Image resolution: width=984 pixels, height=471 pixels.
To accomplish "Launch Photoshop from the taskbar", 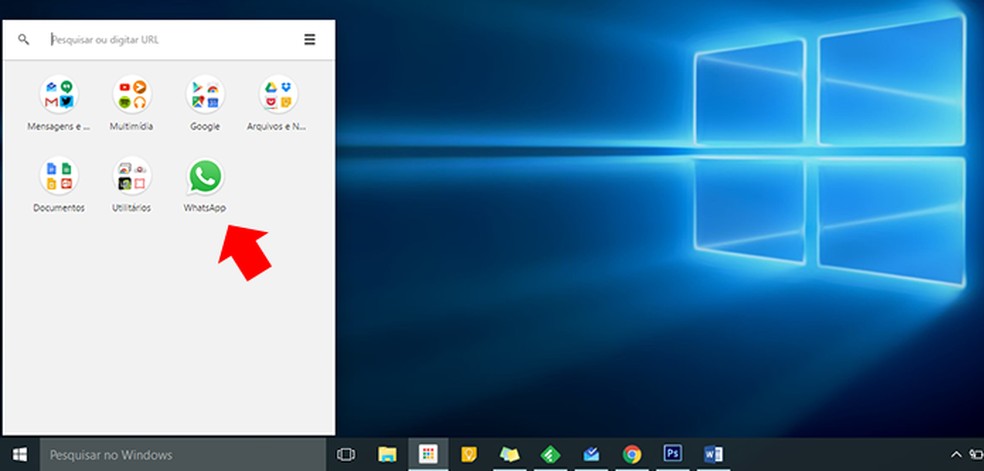I will click(673, 454).
